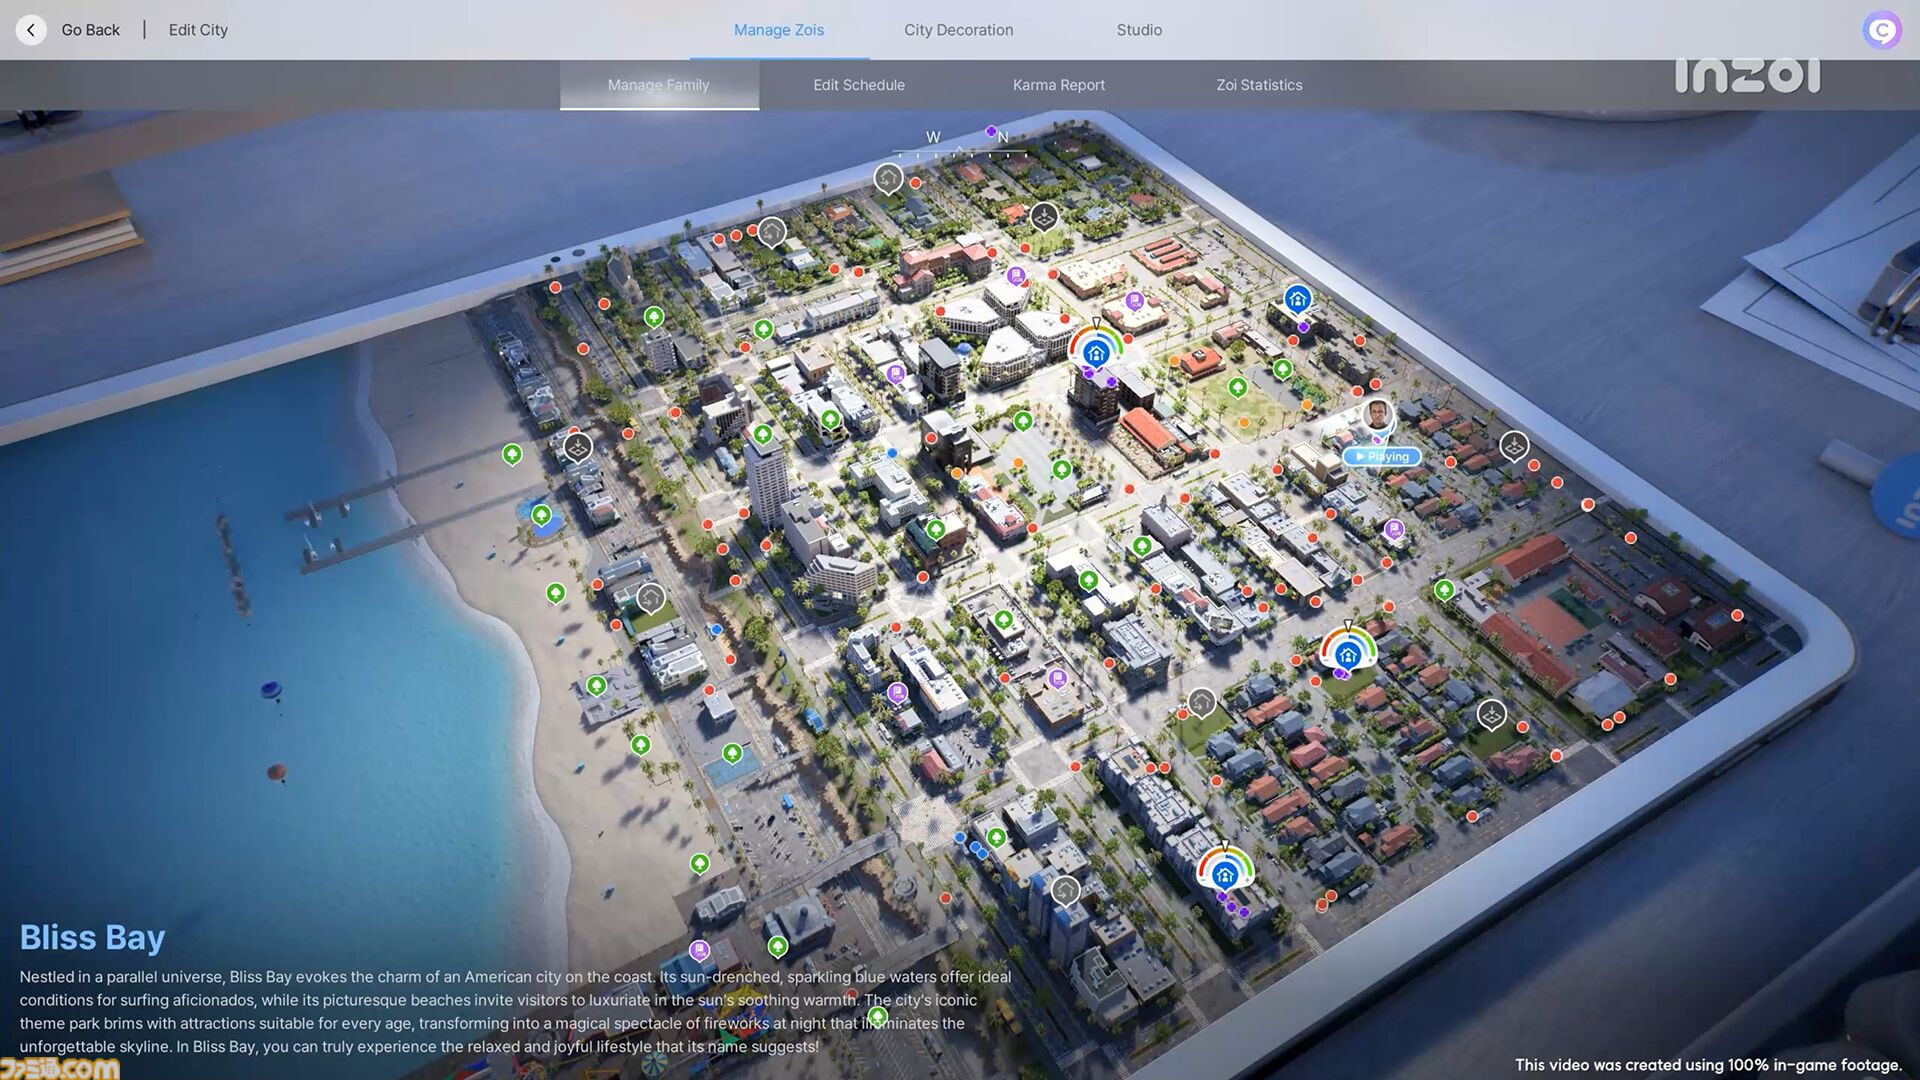Select empty-lot marker in southeast houses
The height and width of the screenshot is (1080, 1920).
(x=1491, y=714)
